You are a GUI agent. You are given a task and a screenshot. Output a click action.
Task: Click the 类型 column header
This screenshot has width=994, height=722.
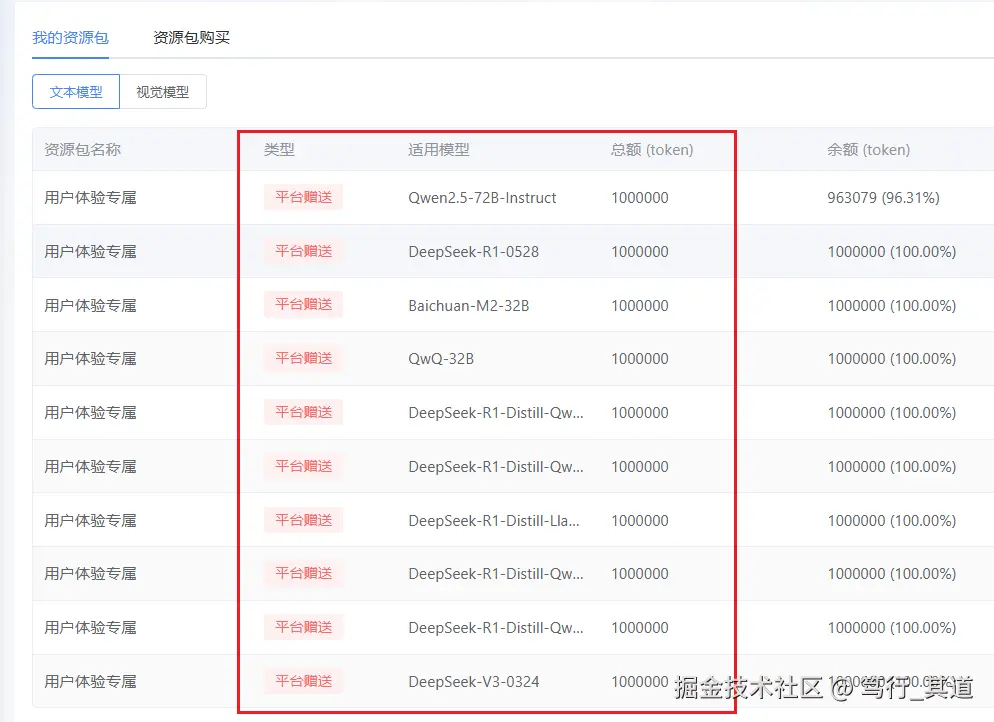pyautogui.click(x=279, y=150)
